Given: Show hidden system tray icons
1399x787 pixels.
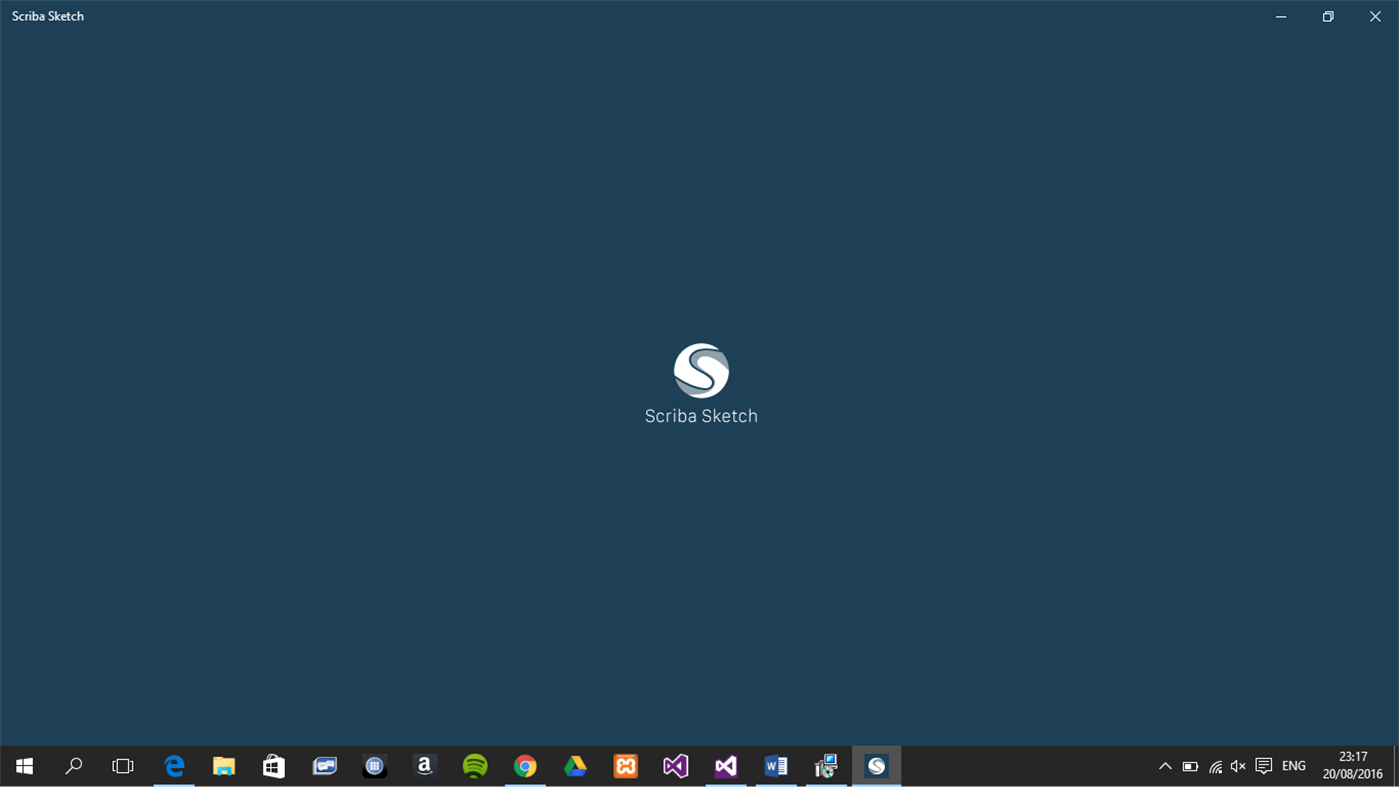Looking at the screenshot, I should (x=1165, y=767).
